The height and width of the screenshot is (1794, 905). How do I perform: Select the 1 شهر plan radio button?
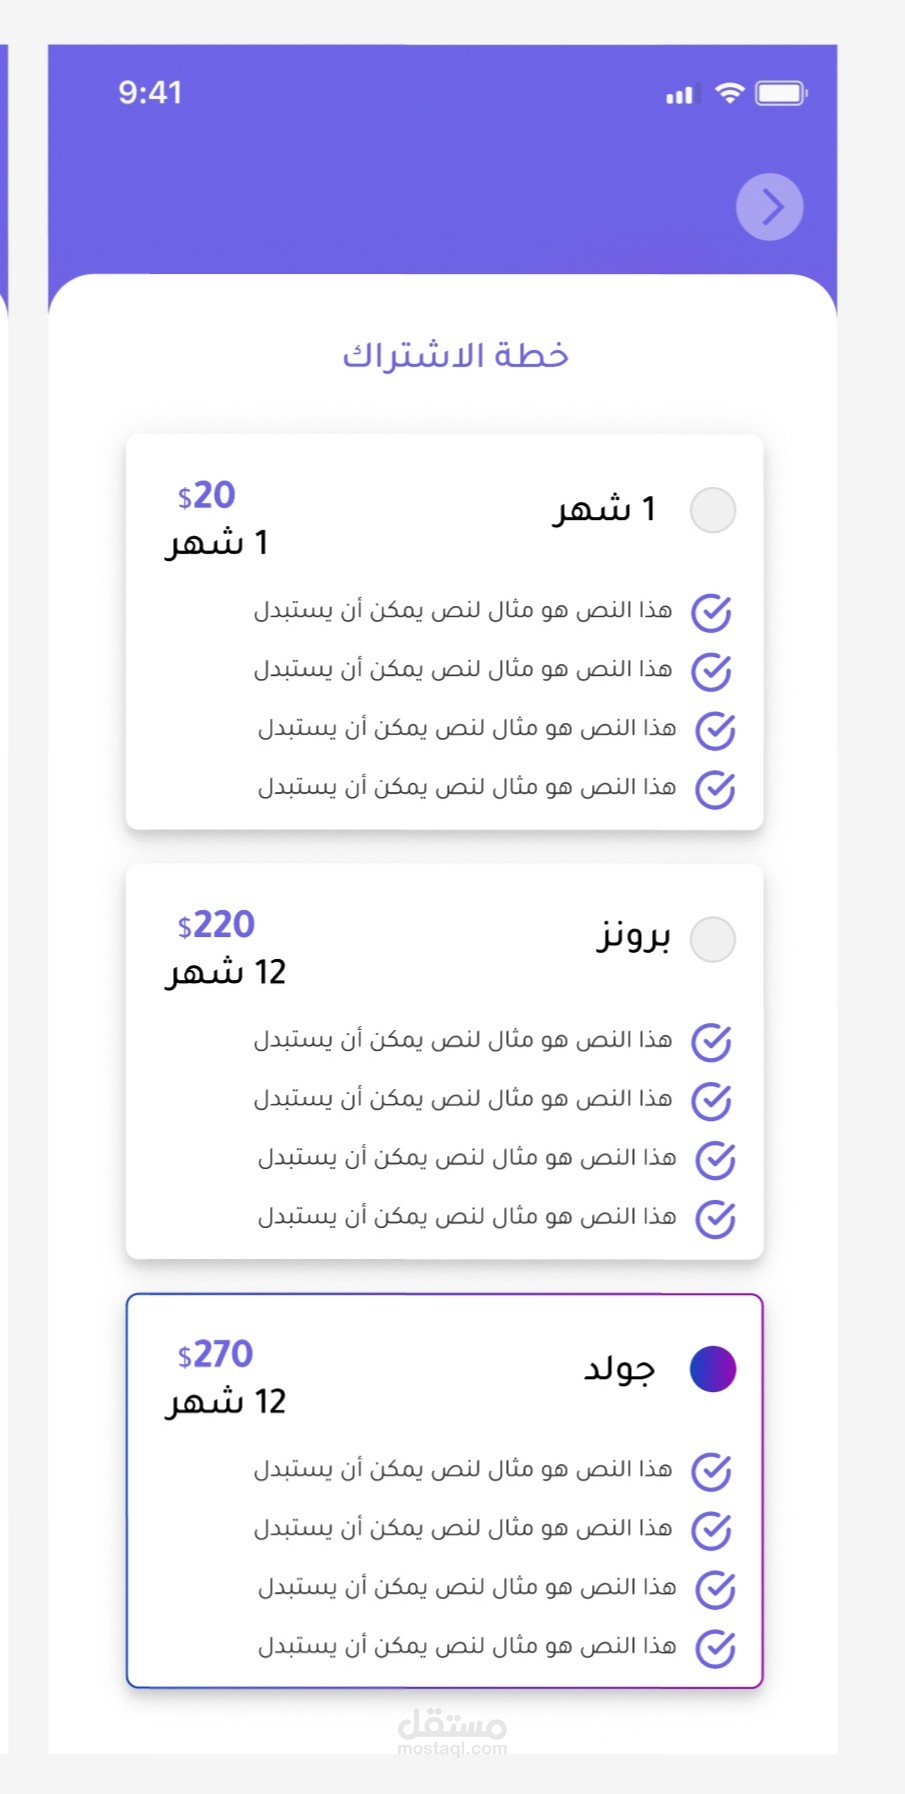(x=713, y=510)
